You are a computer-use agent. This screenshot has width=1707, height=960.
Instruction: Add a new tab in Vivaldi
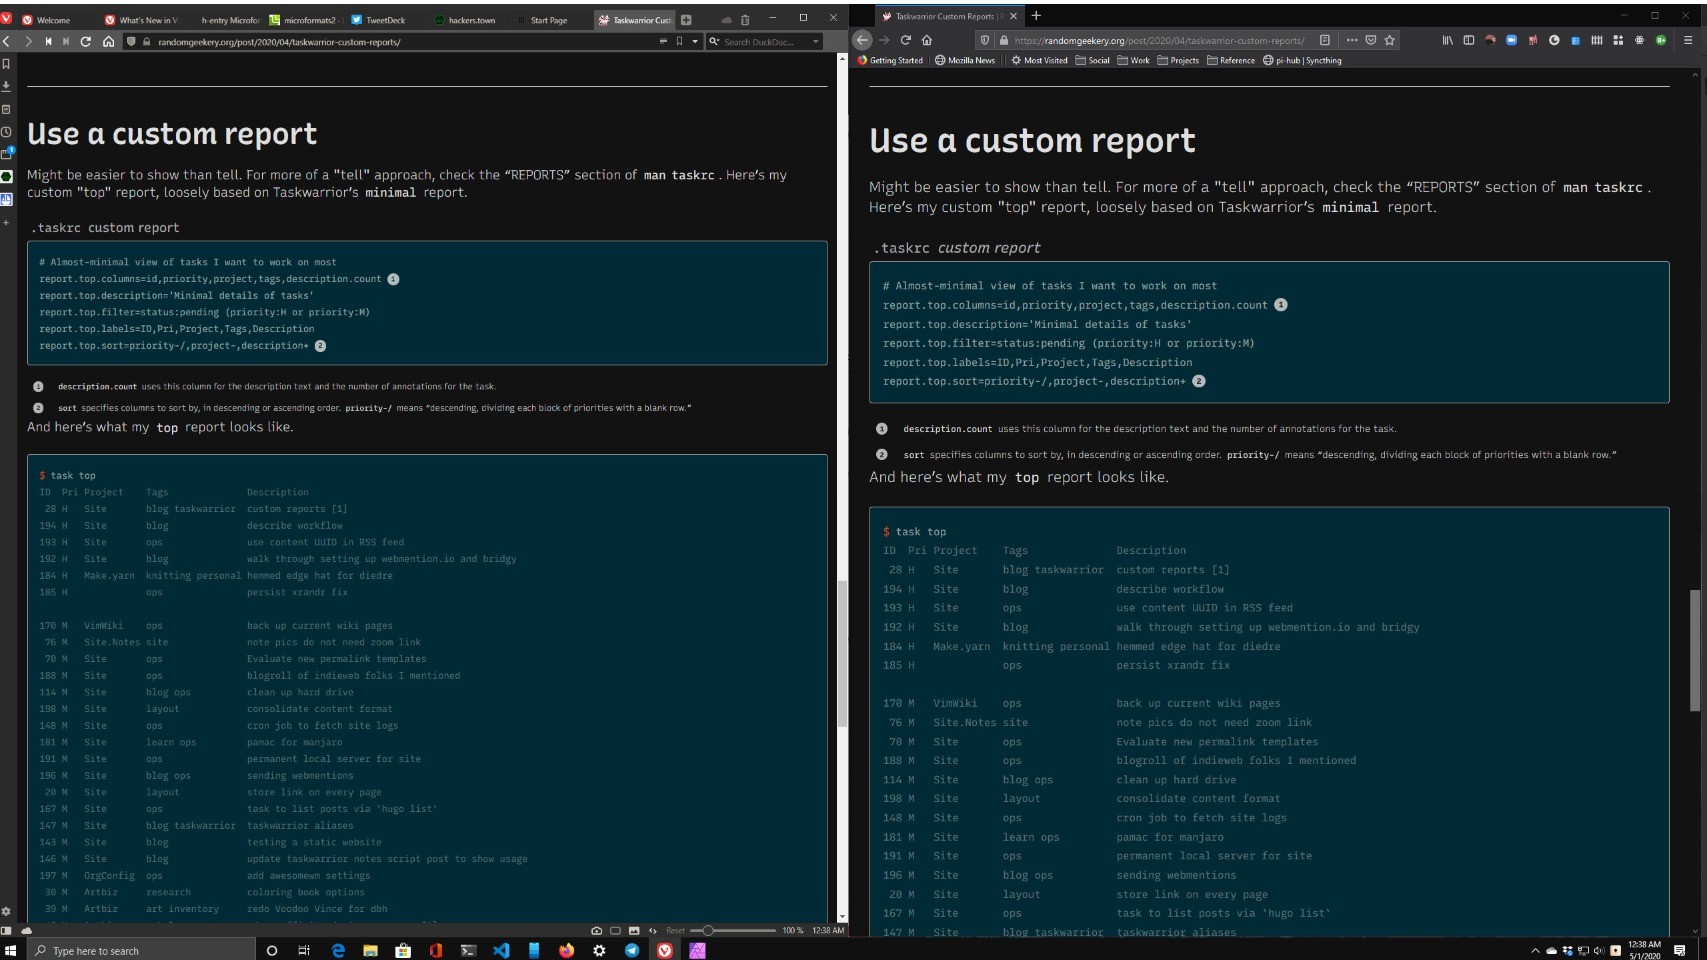[x=686, y=19]
